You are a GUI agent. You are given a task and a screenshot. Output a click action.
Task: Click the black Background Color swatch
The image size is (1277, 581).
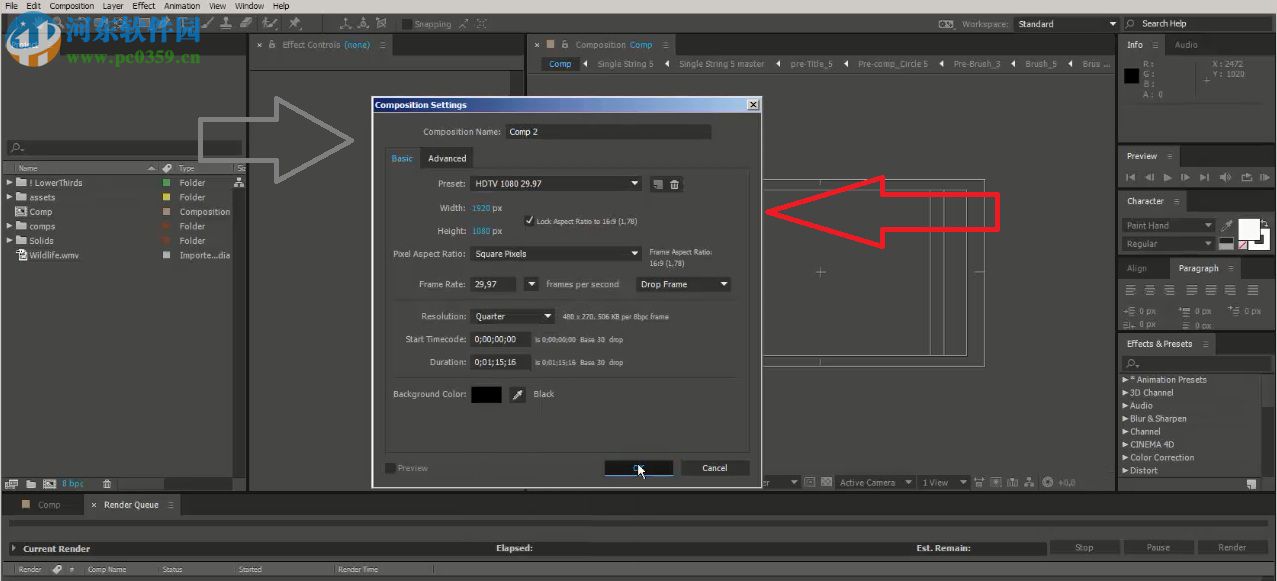(x=486, y=394)
